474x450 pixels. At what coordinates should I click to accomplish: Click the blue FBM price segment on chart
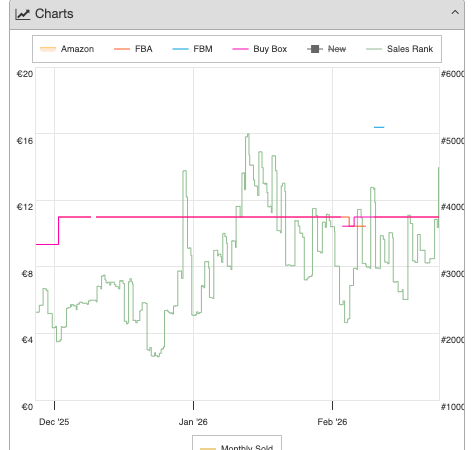tap(379, 127)
